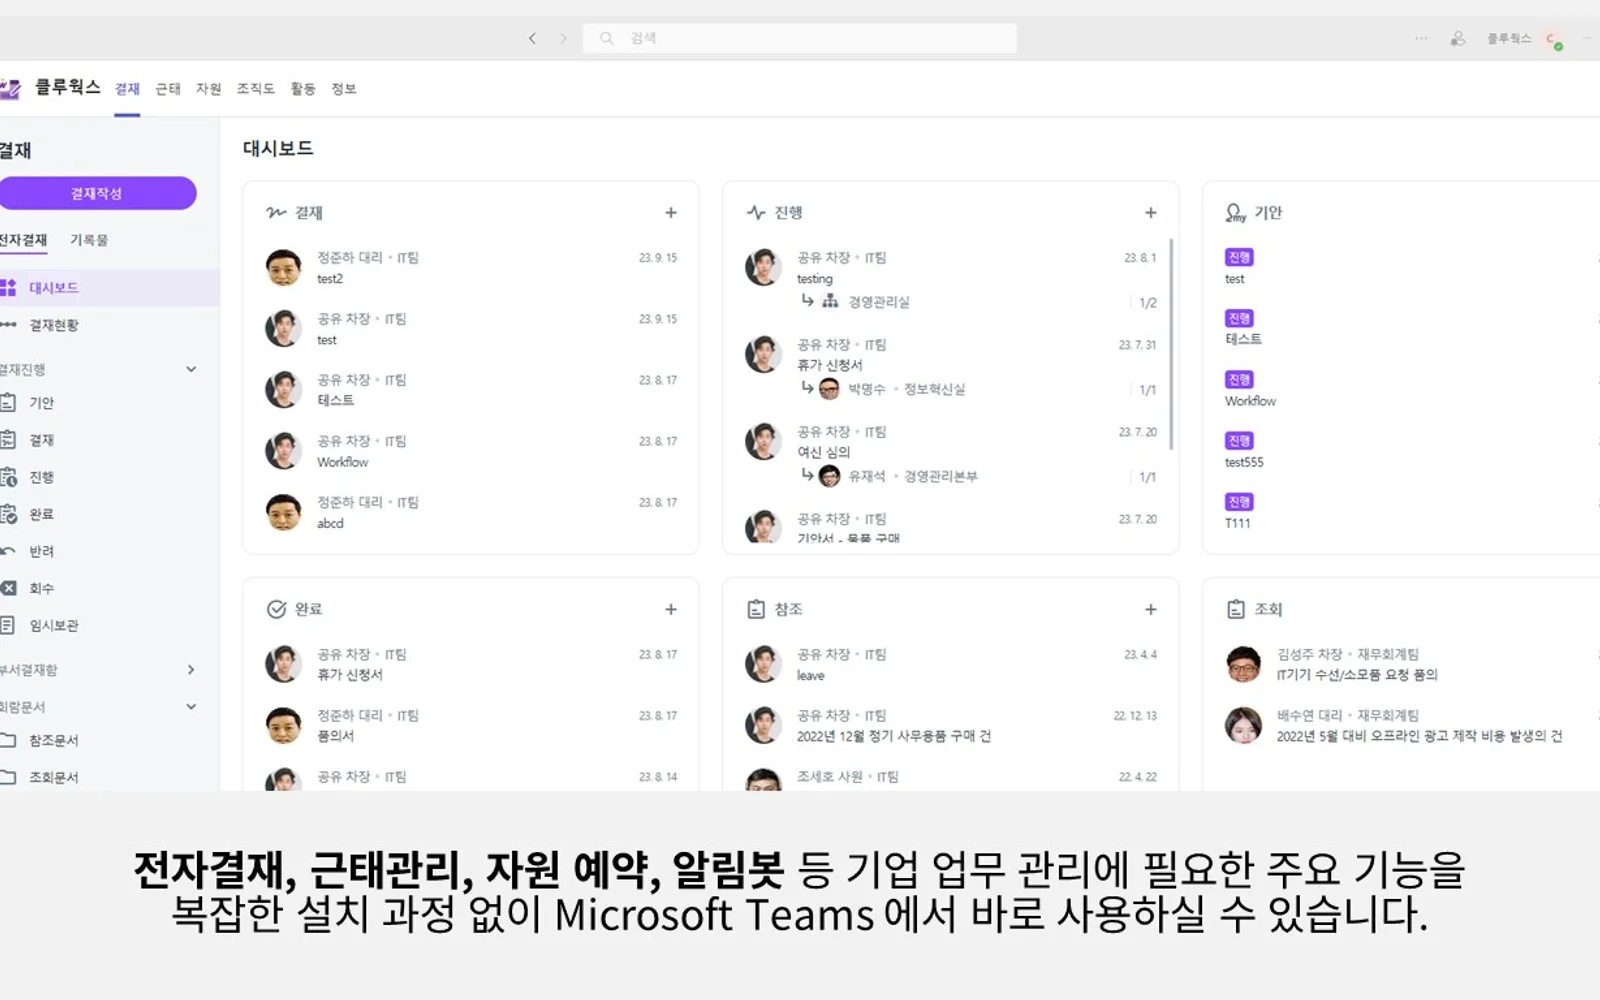
Task: Open the test555 draft item
Action: [x=1410, y=451]
